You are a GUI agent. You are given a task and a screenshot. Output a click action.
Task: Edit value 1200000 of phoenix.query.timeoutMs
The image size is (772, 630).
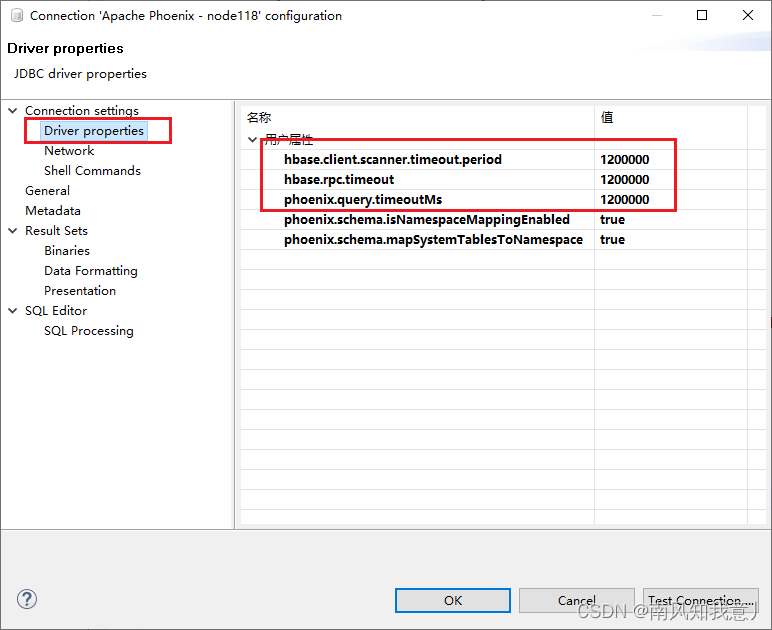[x=624, y=199]
